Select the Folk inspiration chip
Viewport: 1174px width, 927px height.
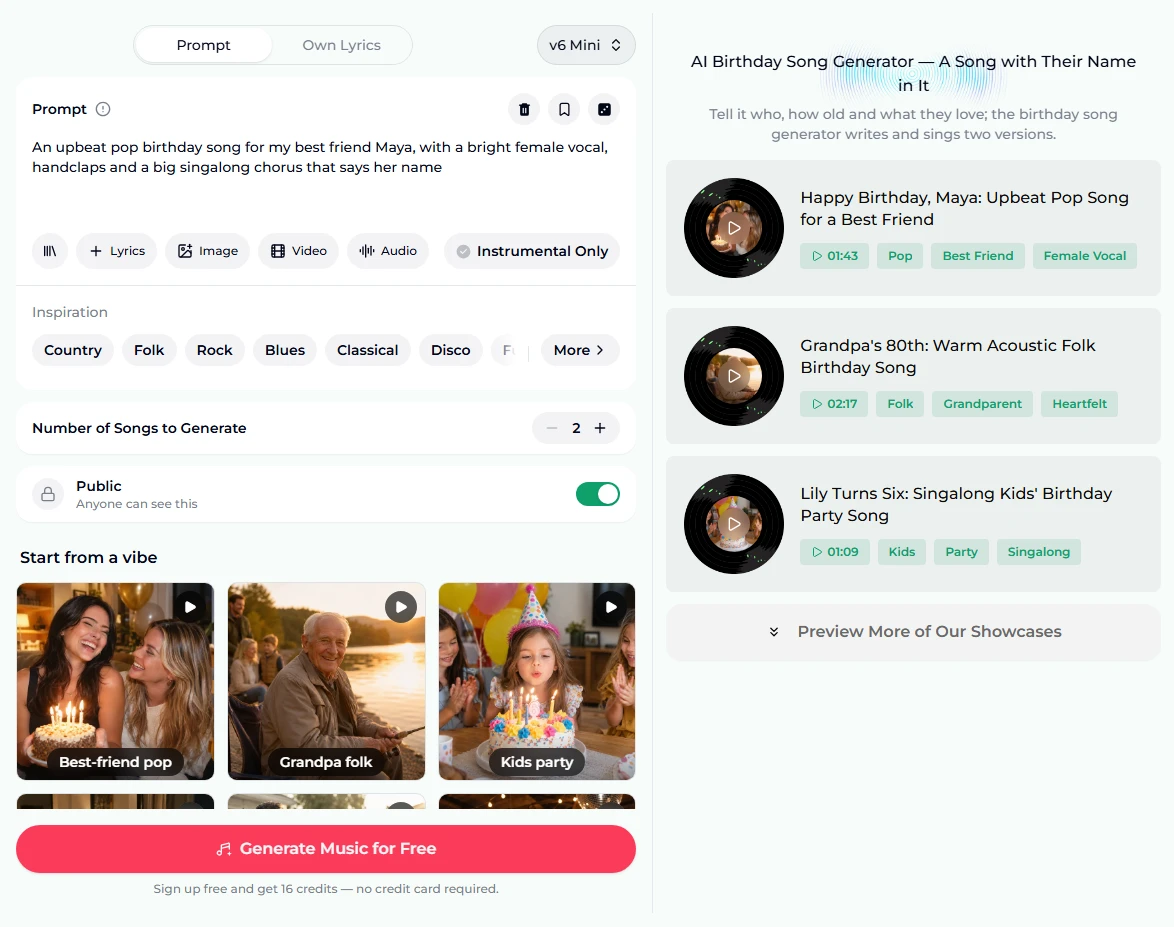(x=149, y=350)
